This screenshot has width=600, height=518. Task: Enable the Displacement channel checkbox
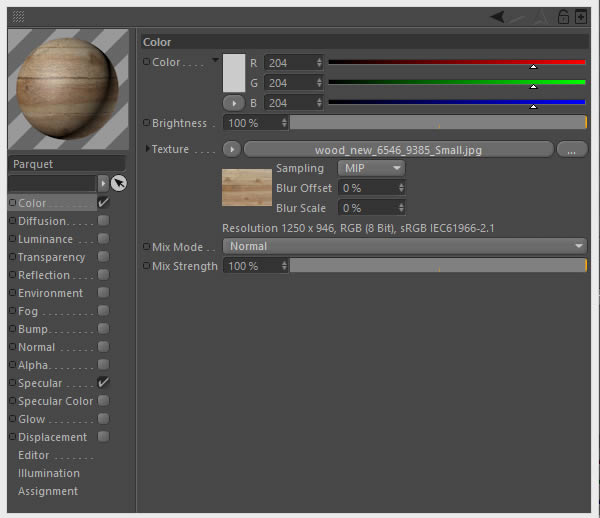click(103, 437)
